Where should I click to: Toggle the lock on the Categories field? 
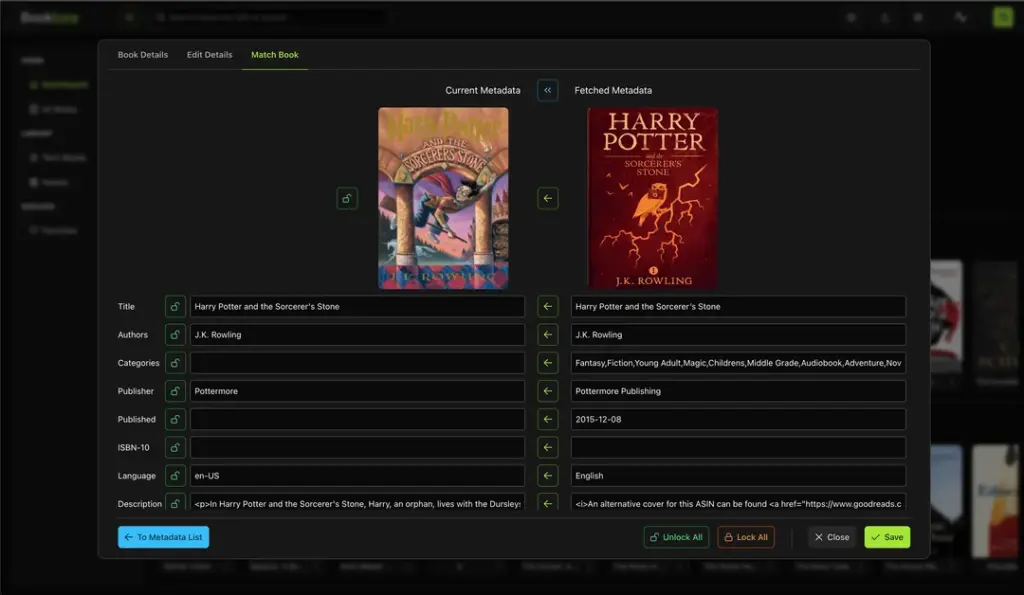(x=175, y=363)
